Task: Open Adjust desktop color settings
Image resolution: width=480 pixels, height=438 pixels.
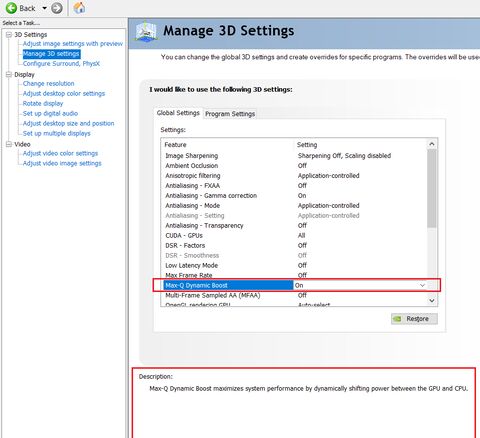Action: click(64, 94)
